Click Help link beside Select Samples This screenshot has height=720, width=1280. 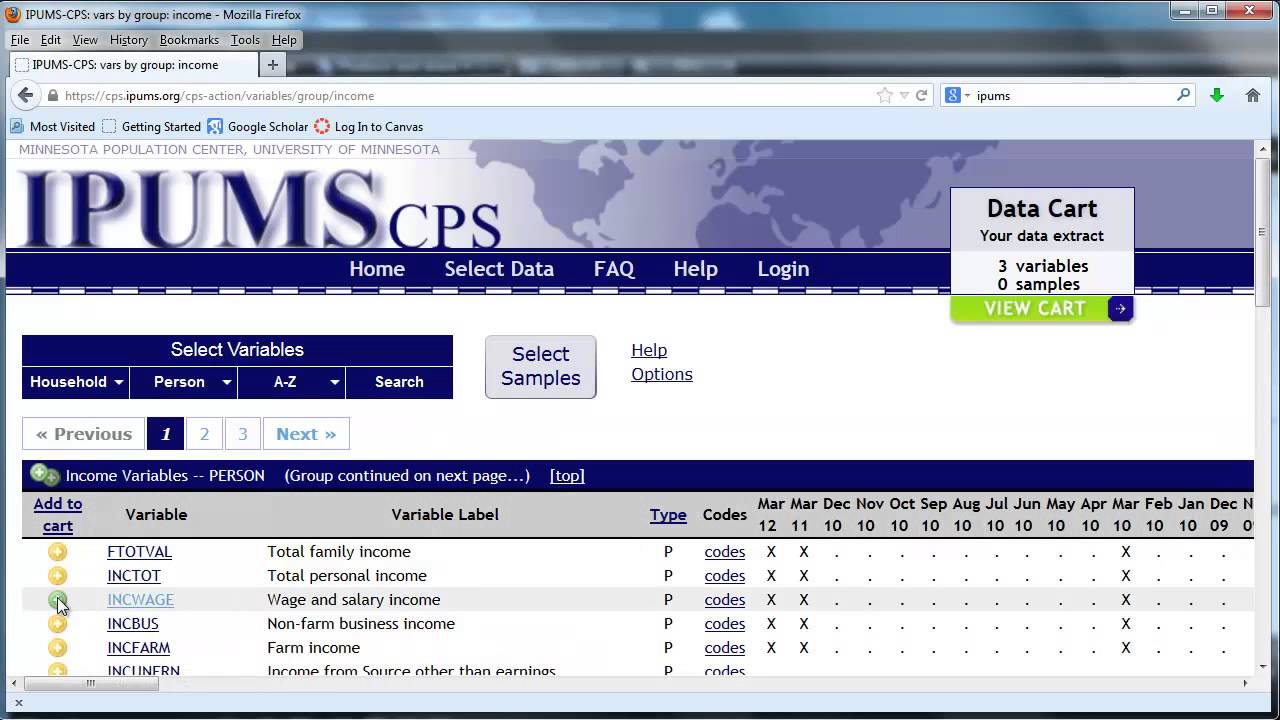click(x=649, y=350)
